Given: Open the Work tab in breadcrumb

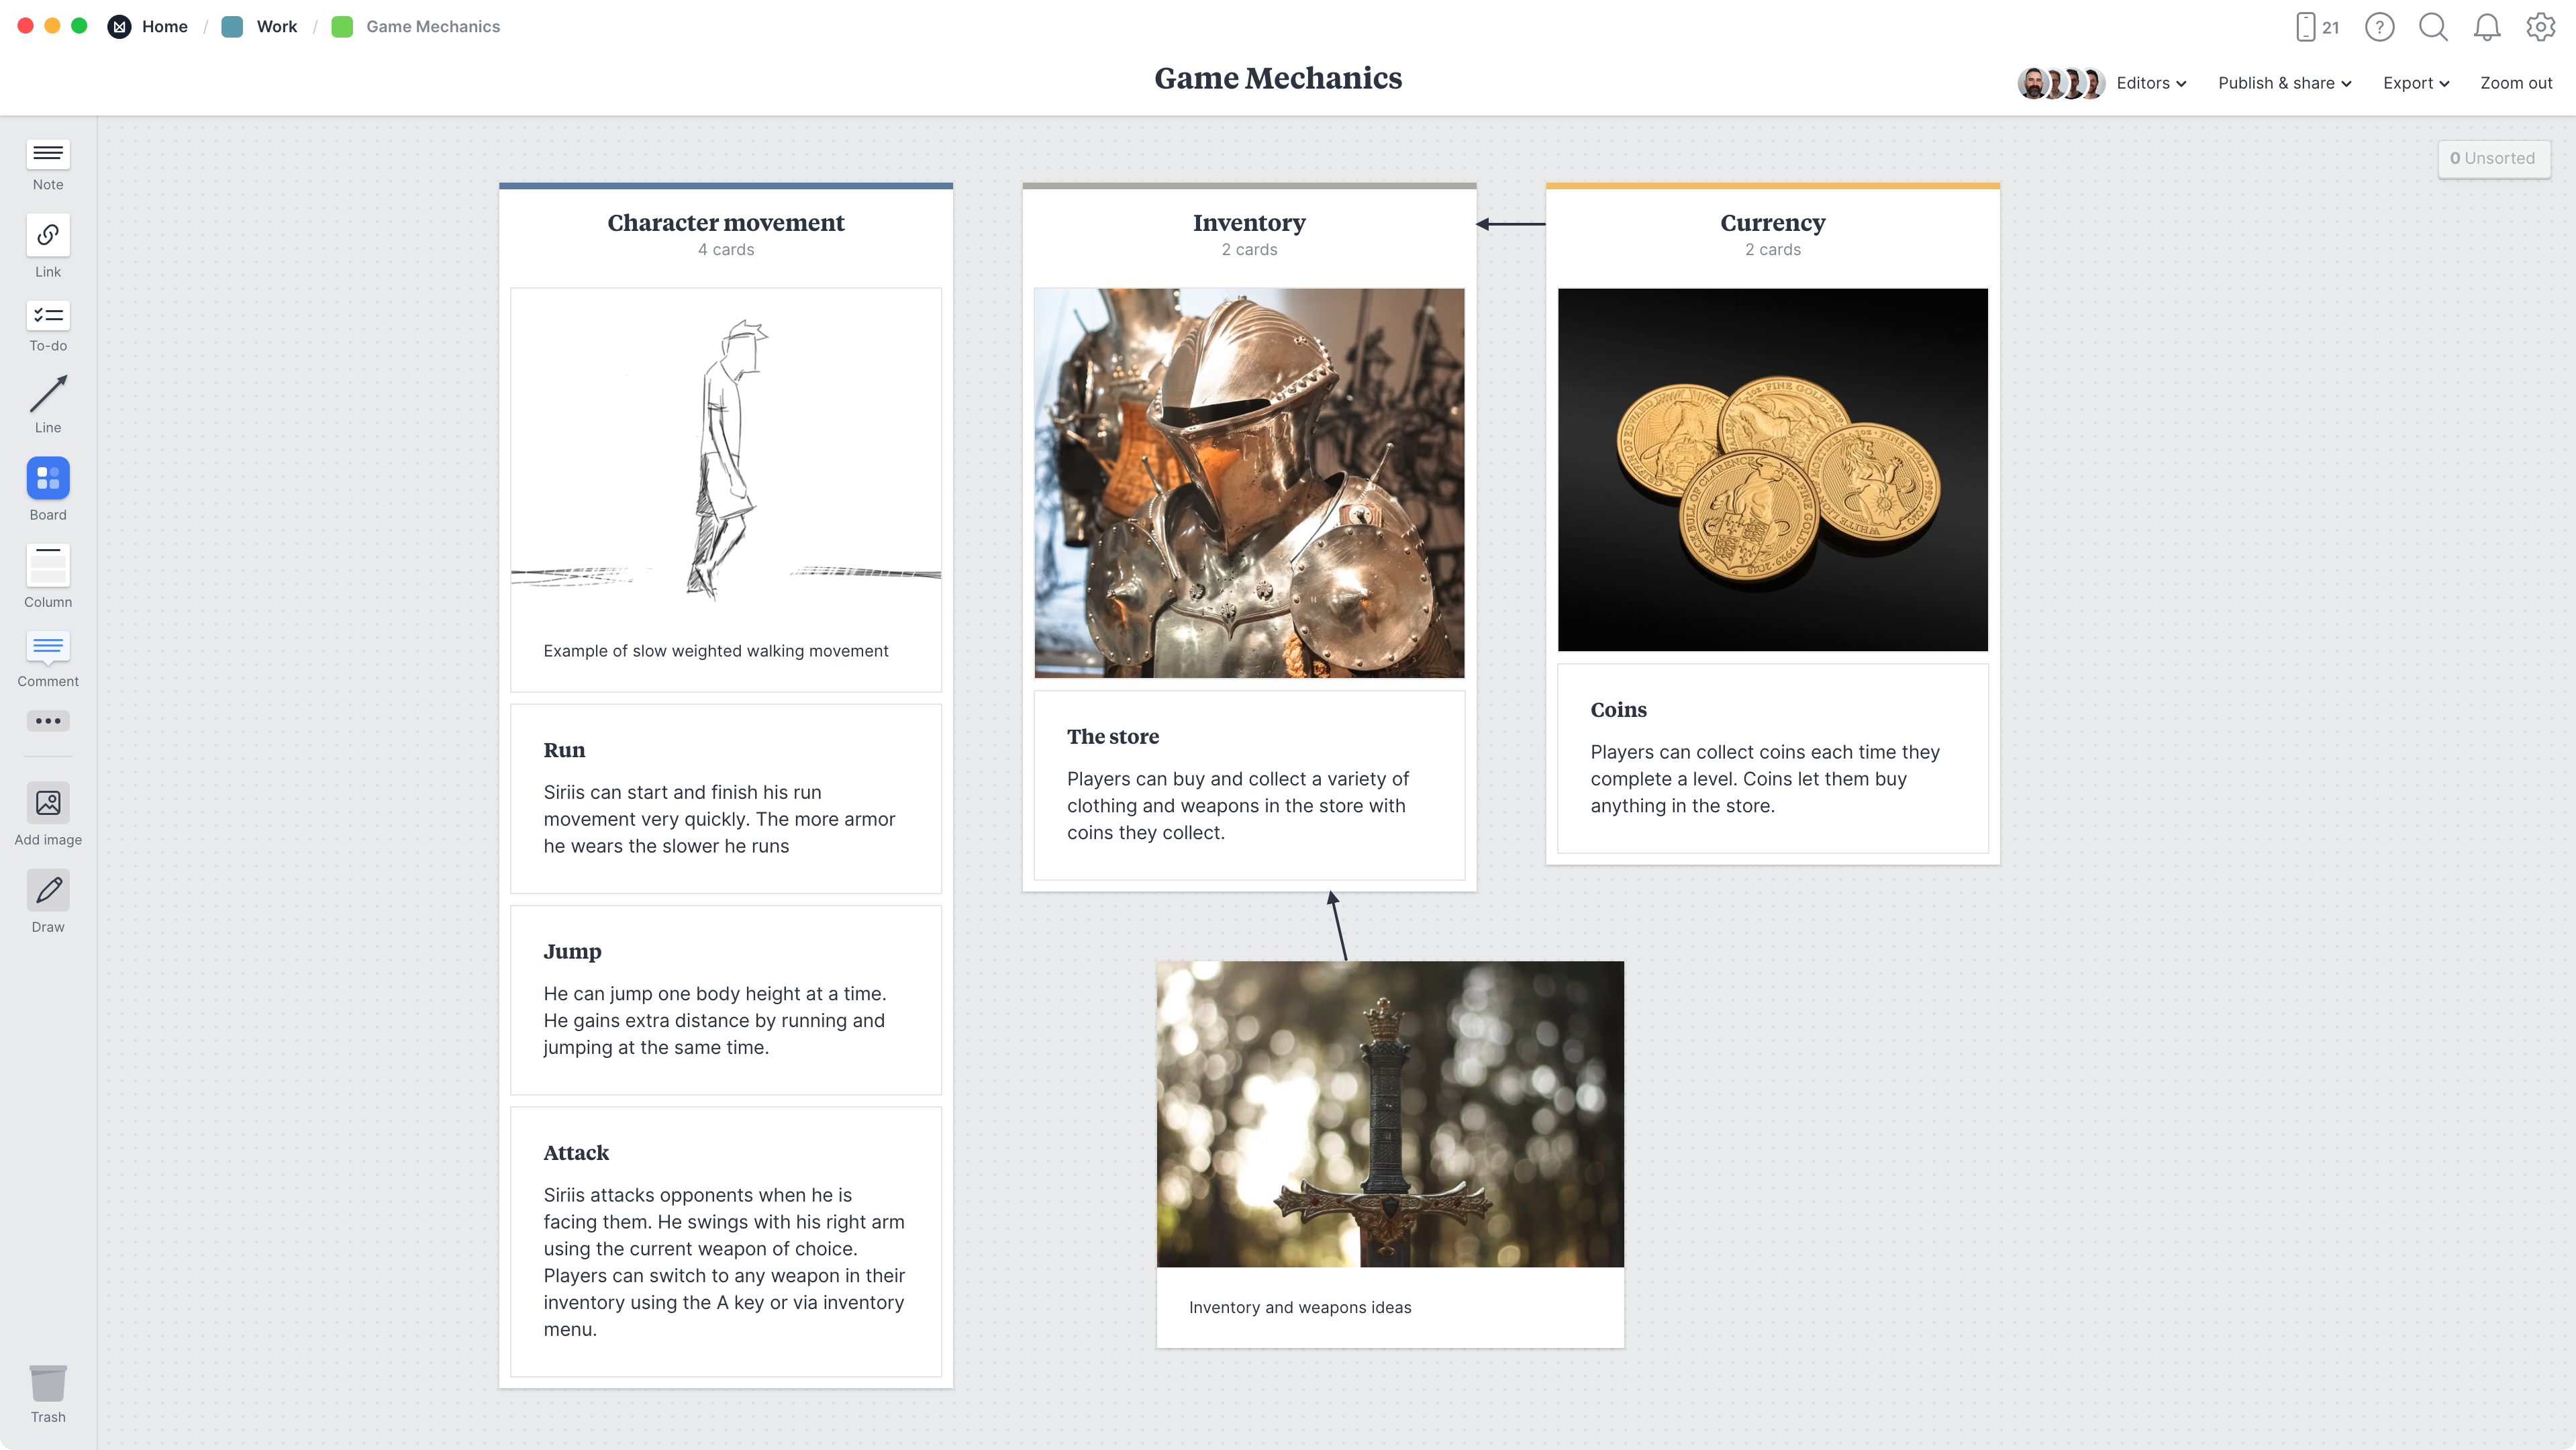Looking at the screenshot, I should click(x=275, y=25).
